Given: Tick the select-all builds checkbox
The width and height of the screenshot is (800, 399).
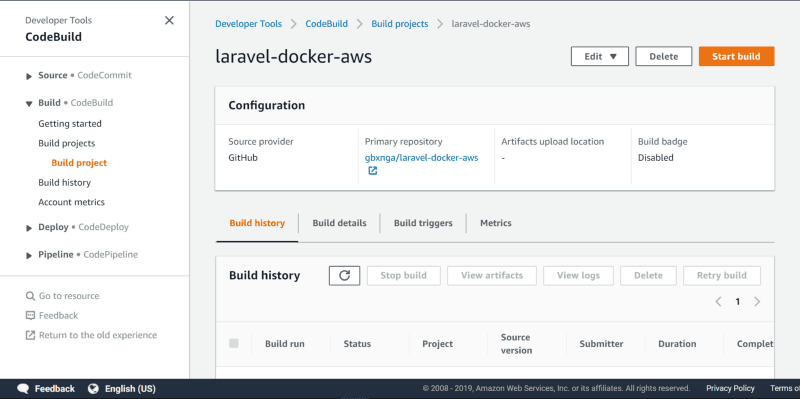Looking at the screenshot, I should [234, 343].
